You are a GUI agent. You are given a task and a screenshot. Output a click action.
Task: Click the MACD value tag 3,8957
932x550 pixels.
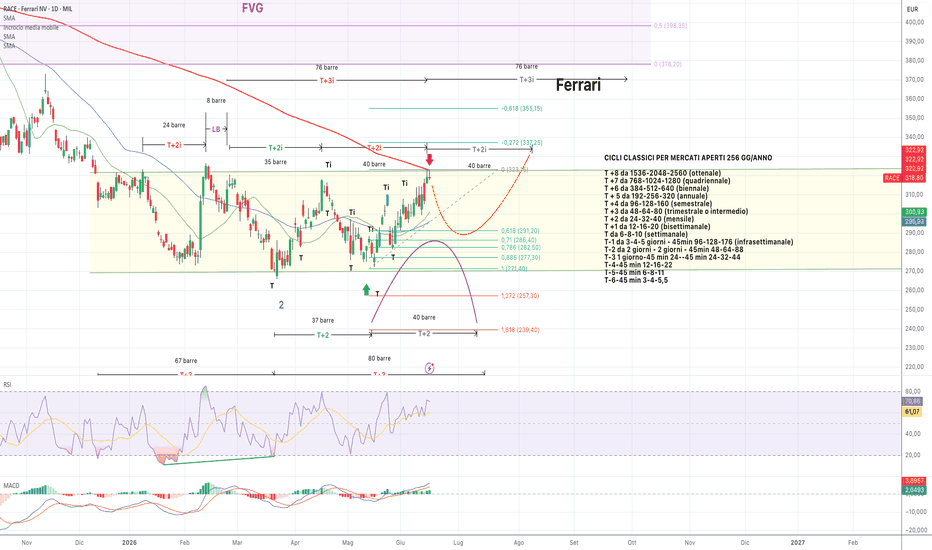914,480
